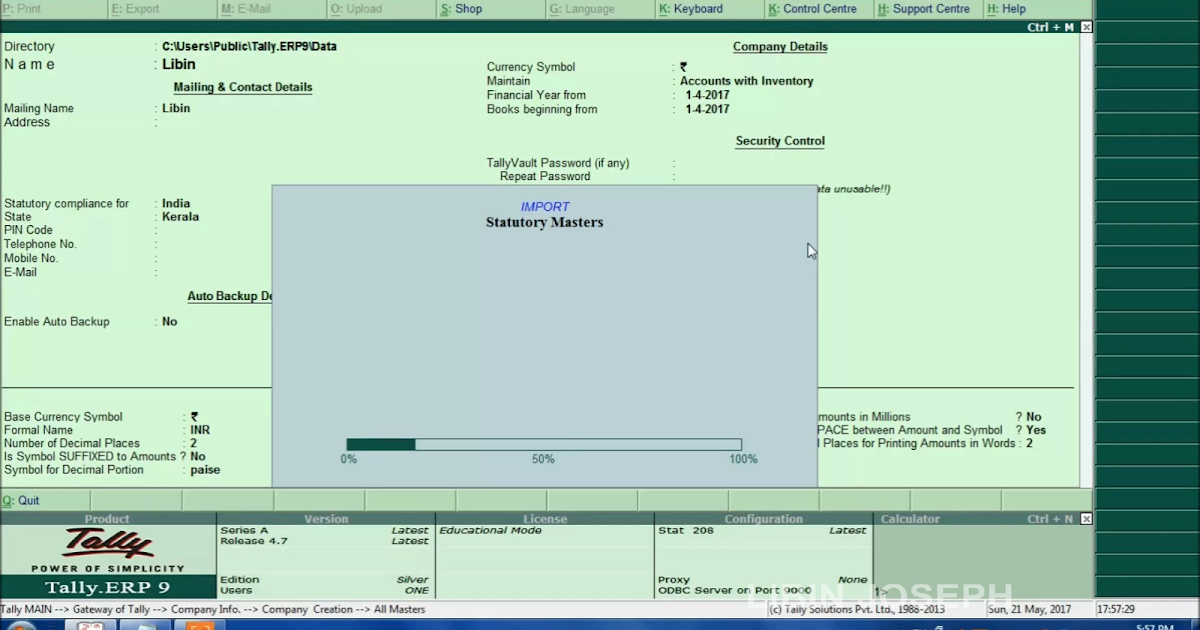Click the Statutory Masters import progress bar

(x=544, y=443)
